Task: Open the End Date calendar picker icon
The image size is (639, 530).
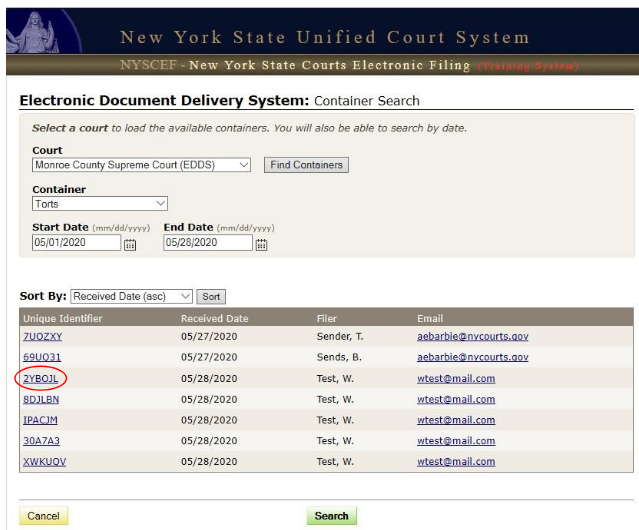Action: tap(261, 244)
